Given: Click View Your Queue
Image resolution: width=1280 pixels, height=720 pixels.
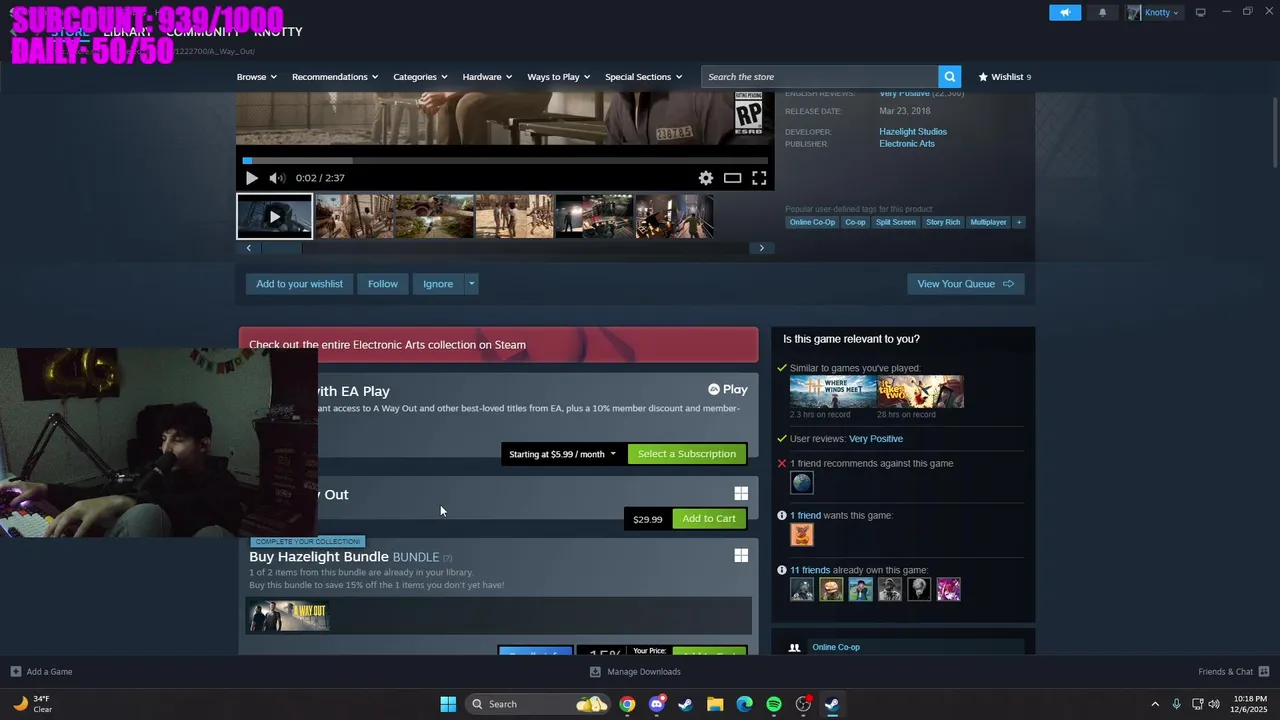Looking at the screenshot, I should 965,284.
